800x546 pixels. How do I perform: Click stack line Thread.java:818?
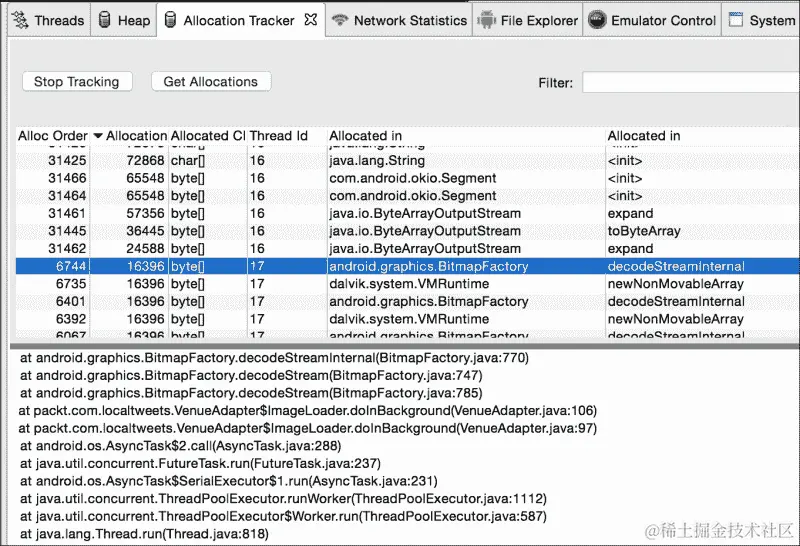tap(144, 534)
